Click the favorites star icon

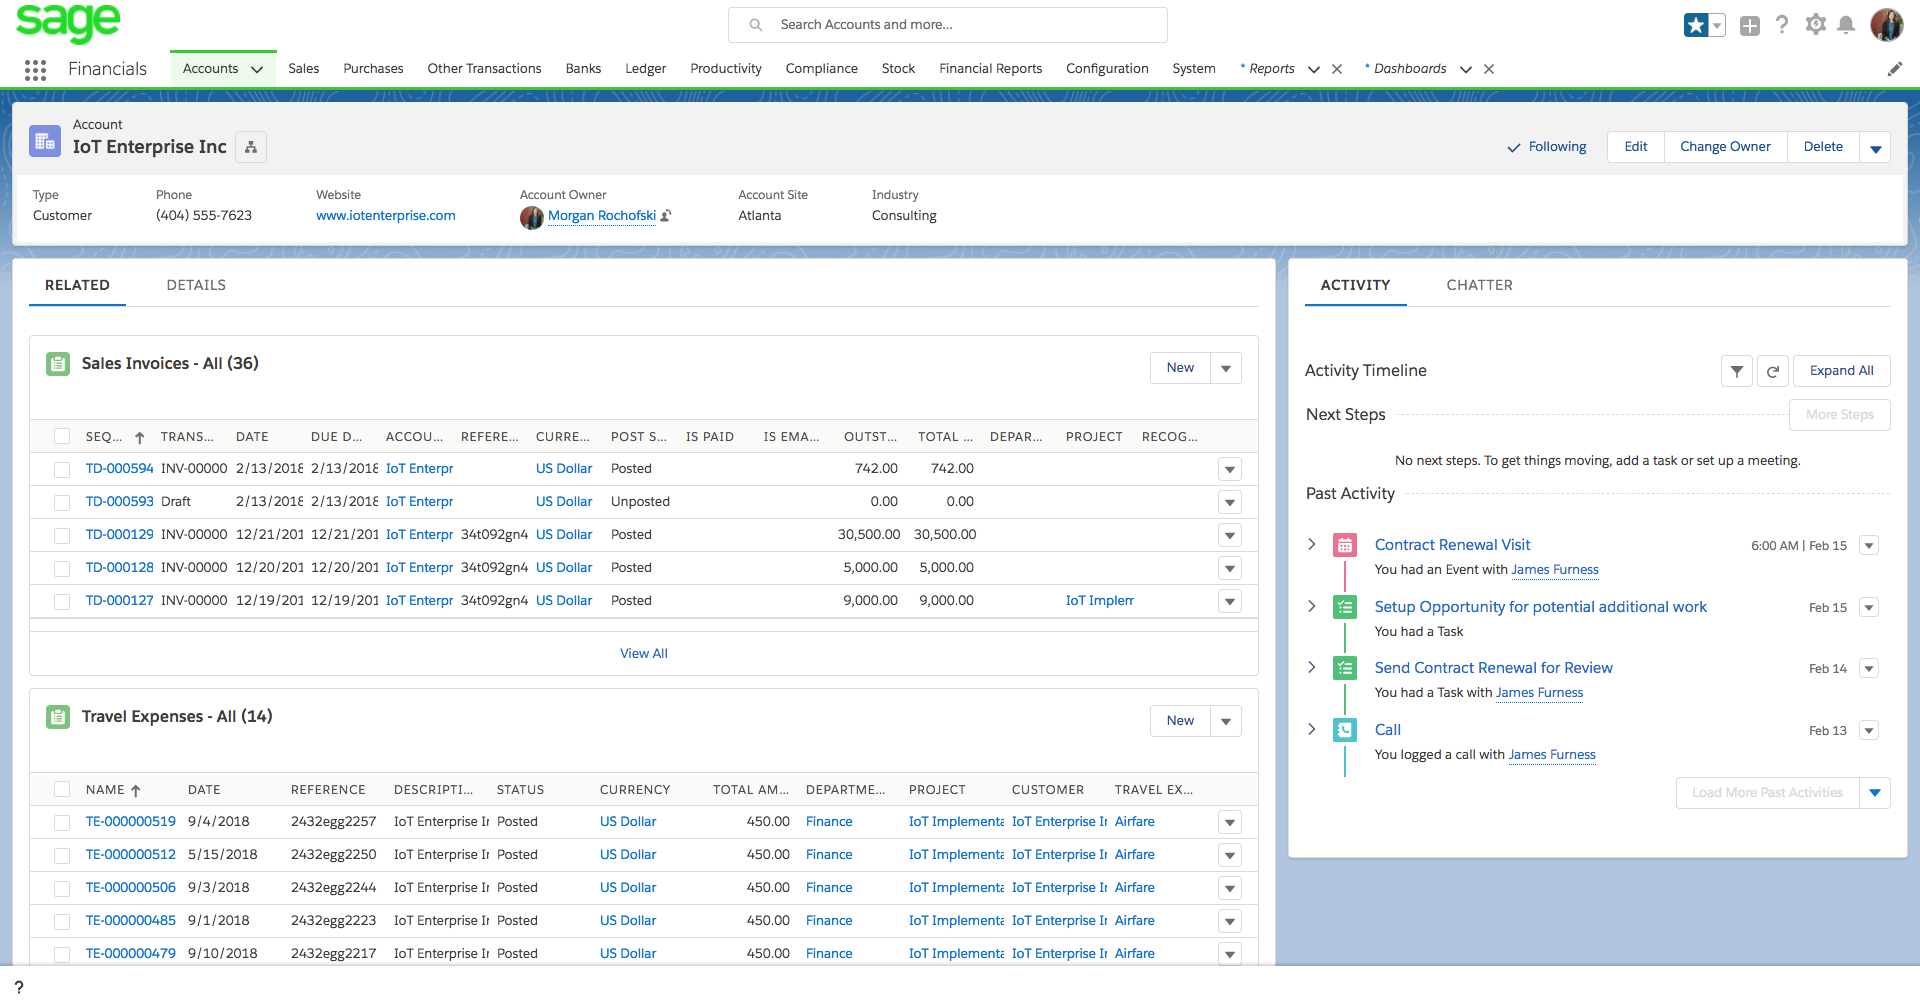coord(1696,25)
